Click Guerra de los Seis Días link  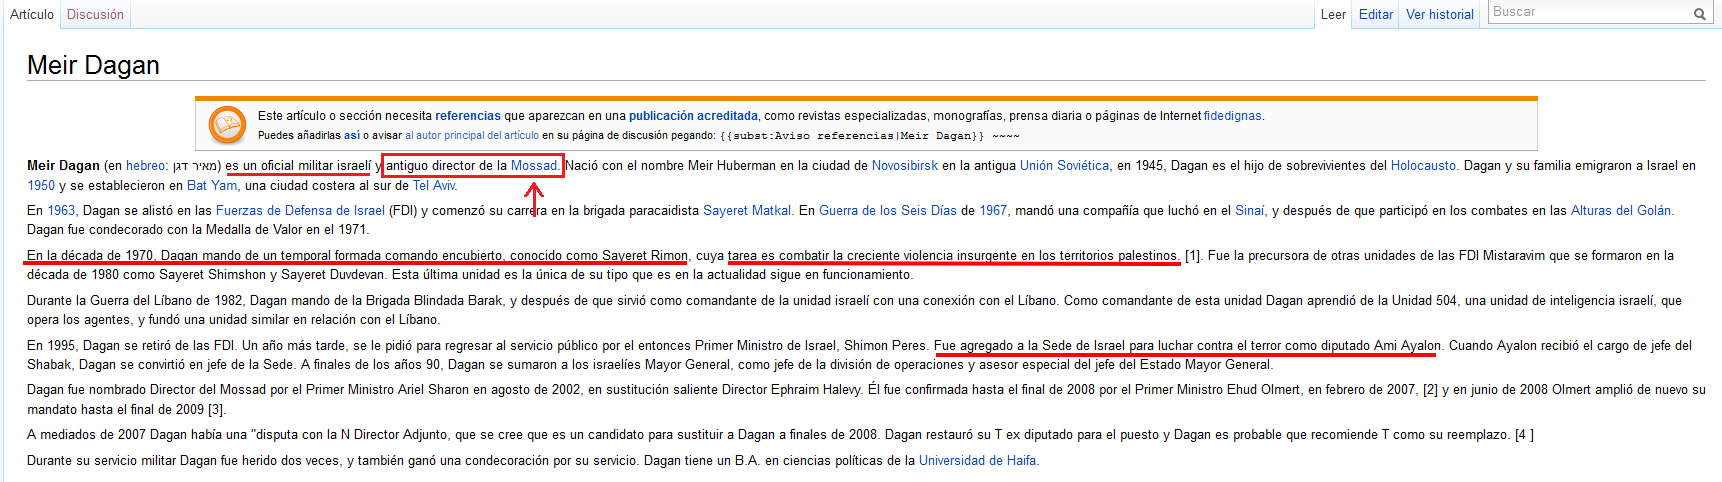[887, 211]
